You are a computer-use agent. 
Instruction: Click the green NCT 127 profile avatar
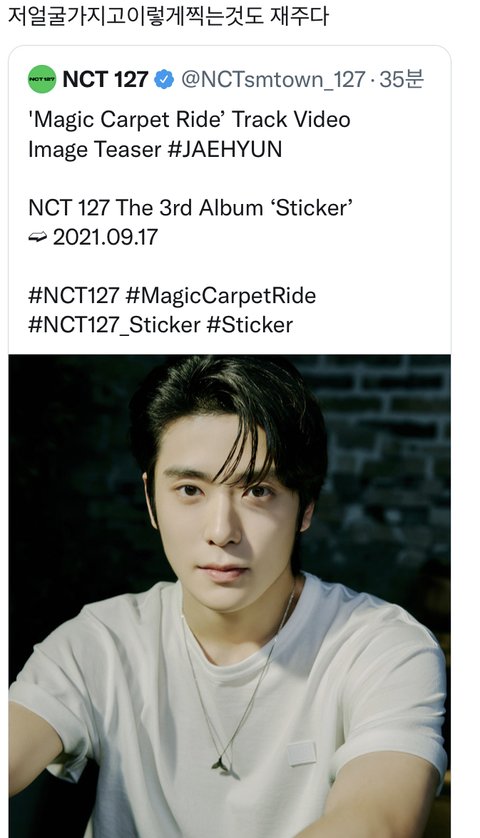coord(42,79)
